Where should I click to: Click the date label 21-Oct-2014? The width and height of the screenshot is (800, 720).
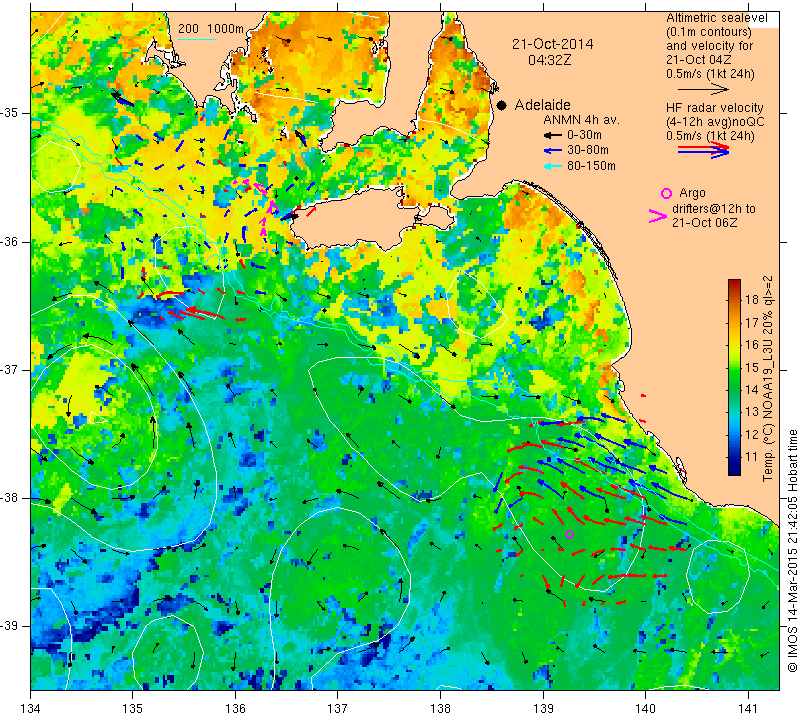pyautogui.click(x=553, y=44)
